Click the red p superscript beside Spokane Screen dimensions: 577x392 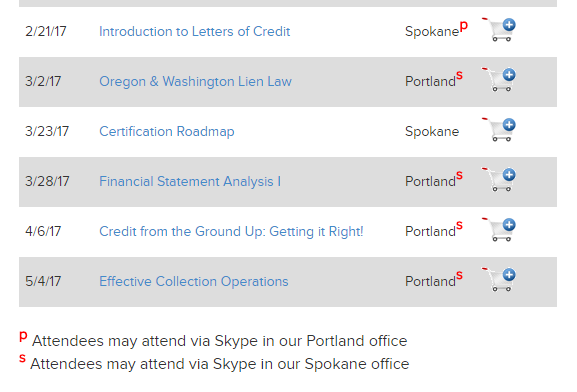point(464,26)
